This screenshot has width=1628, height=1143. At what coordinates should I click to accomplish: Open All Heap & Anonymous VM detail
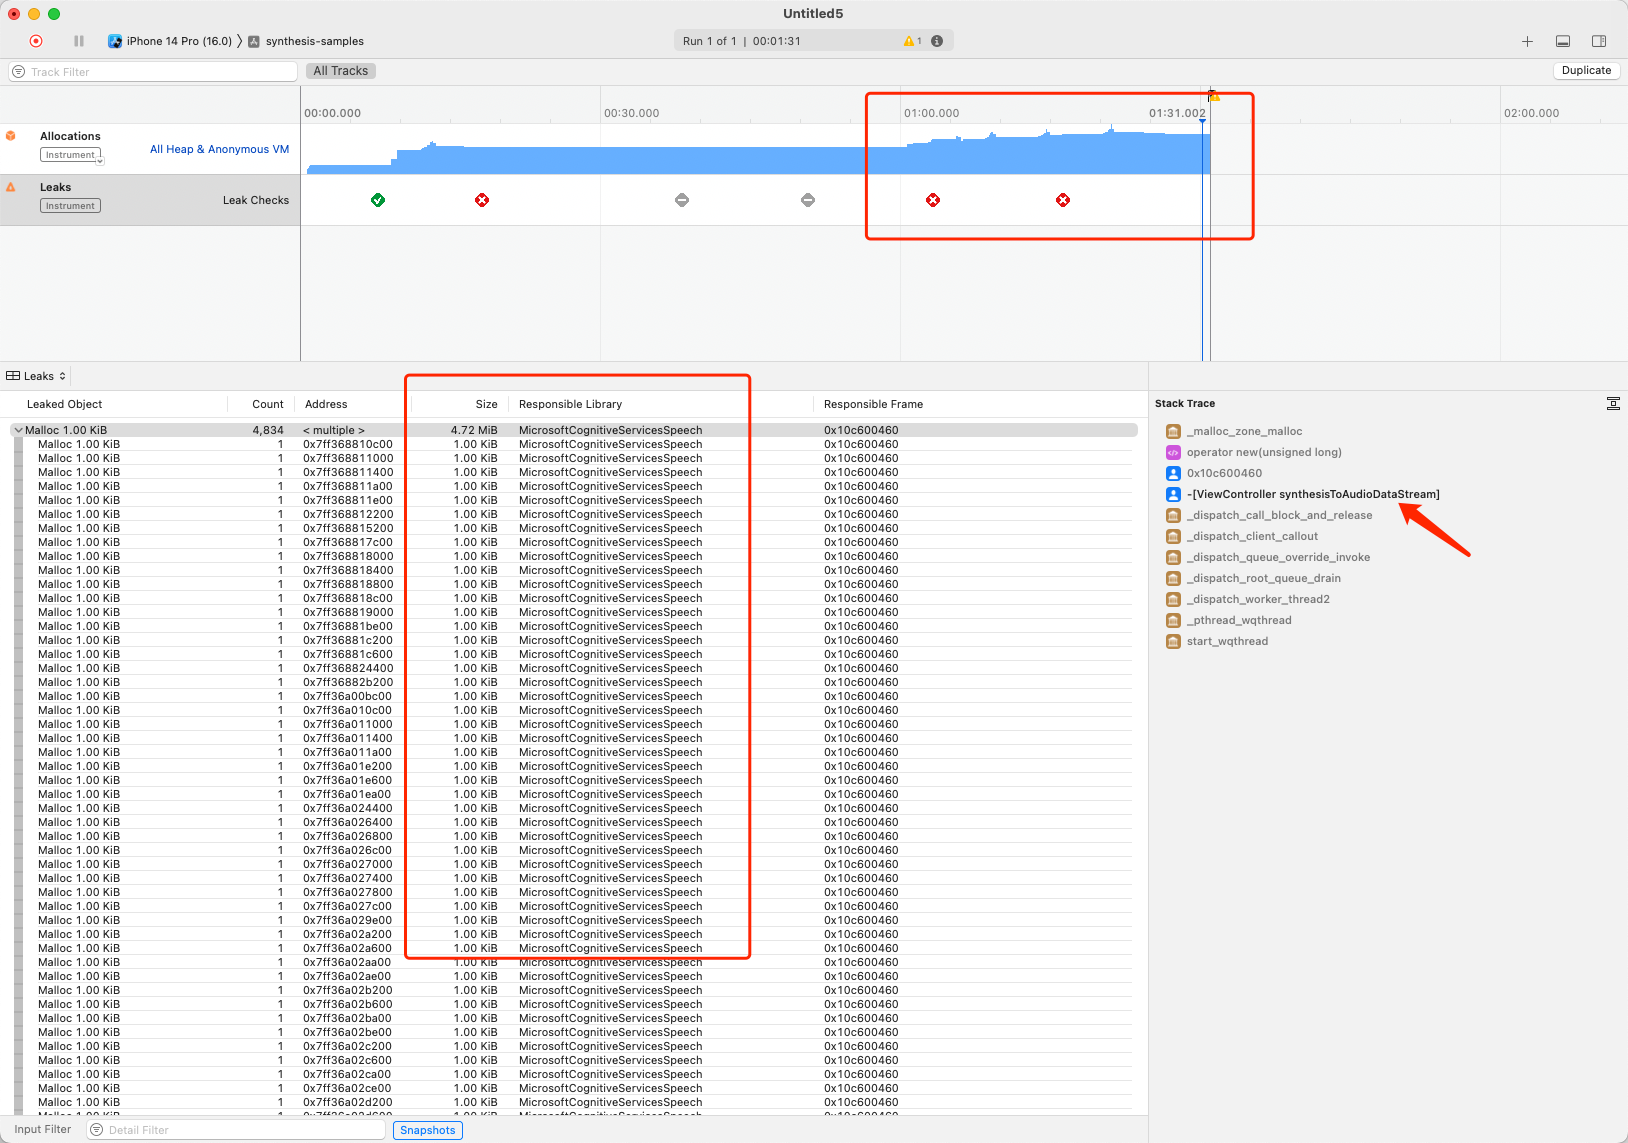(x=219, y=148)
